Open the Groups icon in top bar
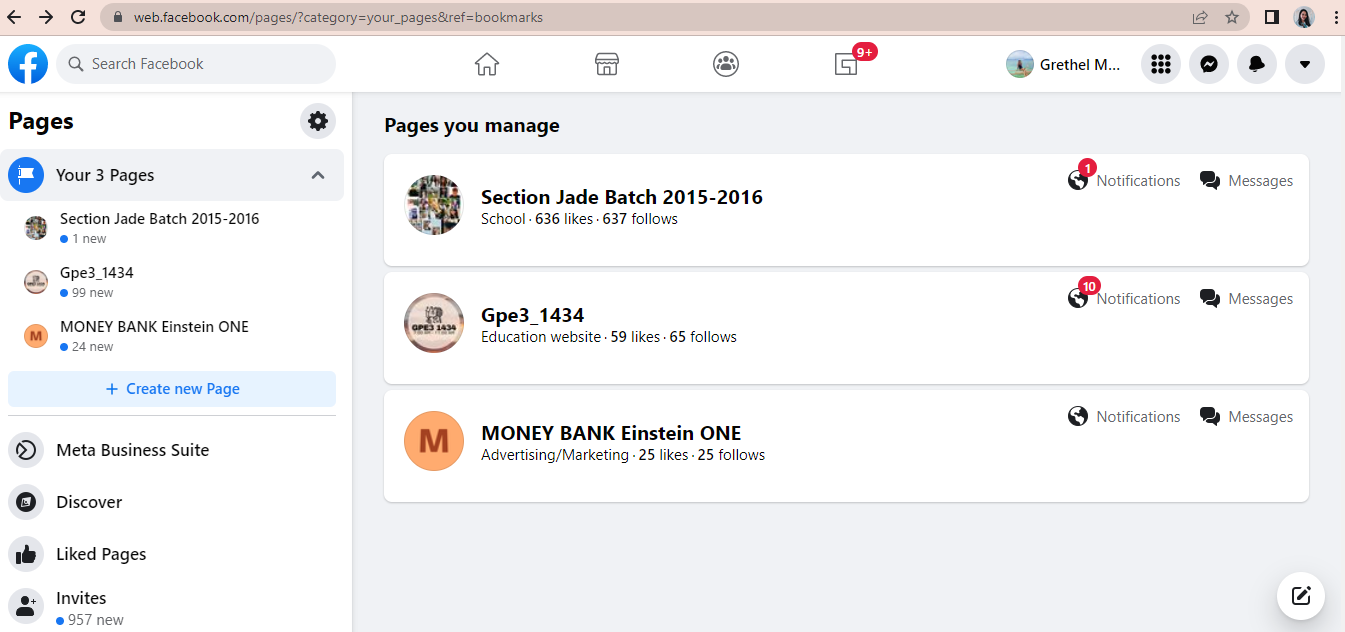The height and width of the screenshot is (632, 1345). (x=726, y=64)
